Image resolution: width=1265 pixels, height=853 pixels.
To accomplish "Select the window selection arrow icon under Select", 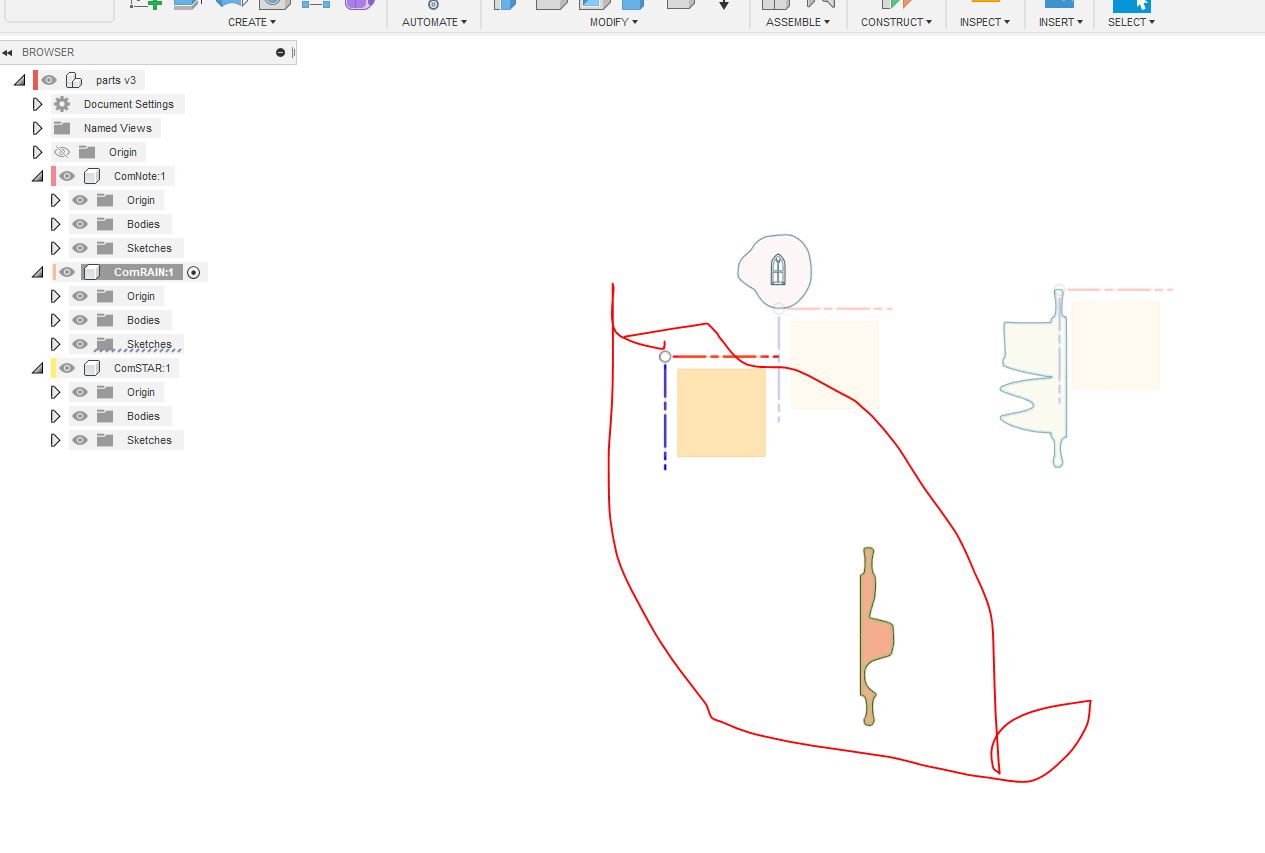I will click(x=1131, y=4).
